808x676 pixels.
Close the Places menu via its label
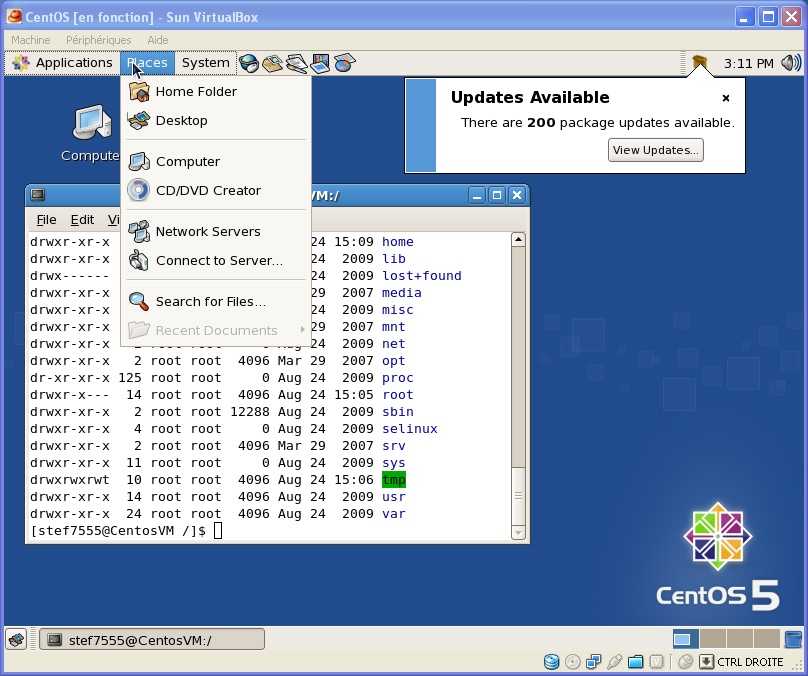(147, 63)
